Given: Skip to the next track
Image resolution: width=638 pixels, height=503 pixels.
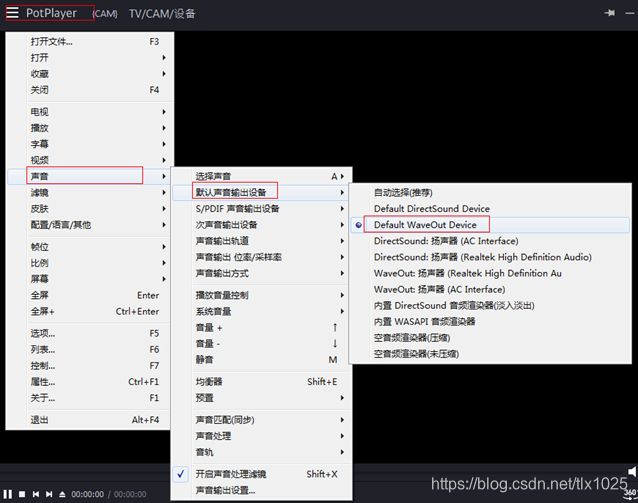Looking at the screenshot, I should tap(49, 494).
